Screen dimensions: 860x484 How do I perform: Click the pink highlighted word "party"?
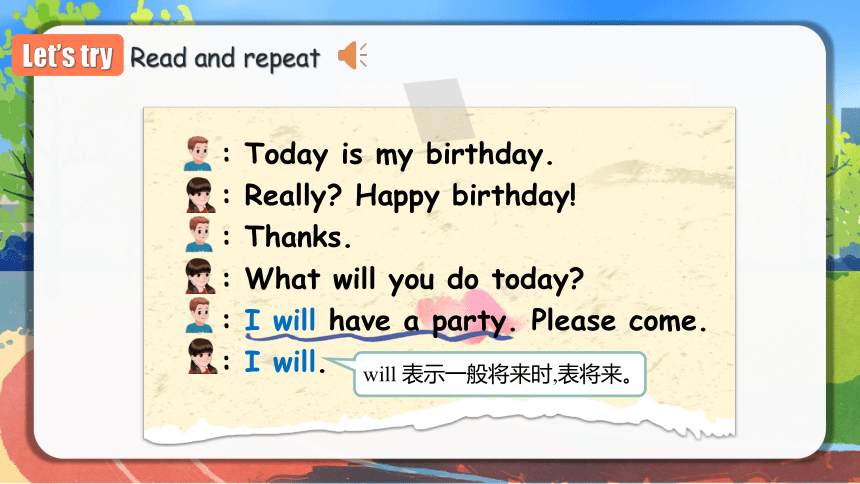(471, 322)
